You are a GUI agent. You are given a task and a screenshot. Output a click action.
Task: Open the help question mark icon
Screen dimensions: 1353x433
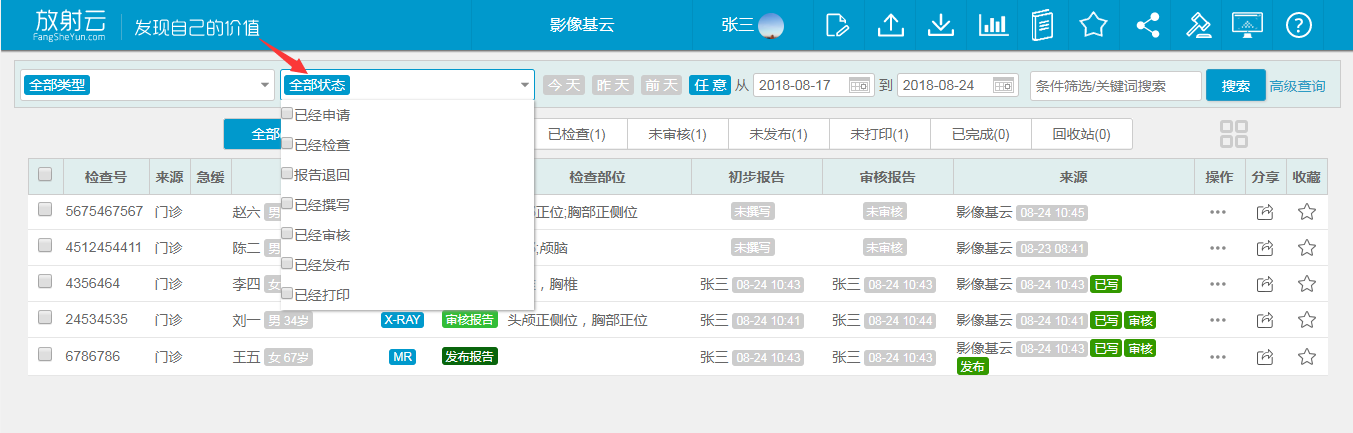pos(1298,26)
